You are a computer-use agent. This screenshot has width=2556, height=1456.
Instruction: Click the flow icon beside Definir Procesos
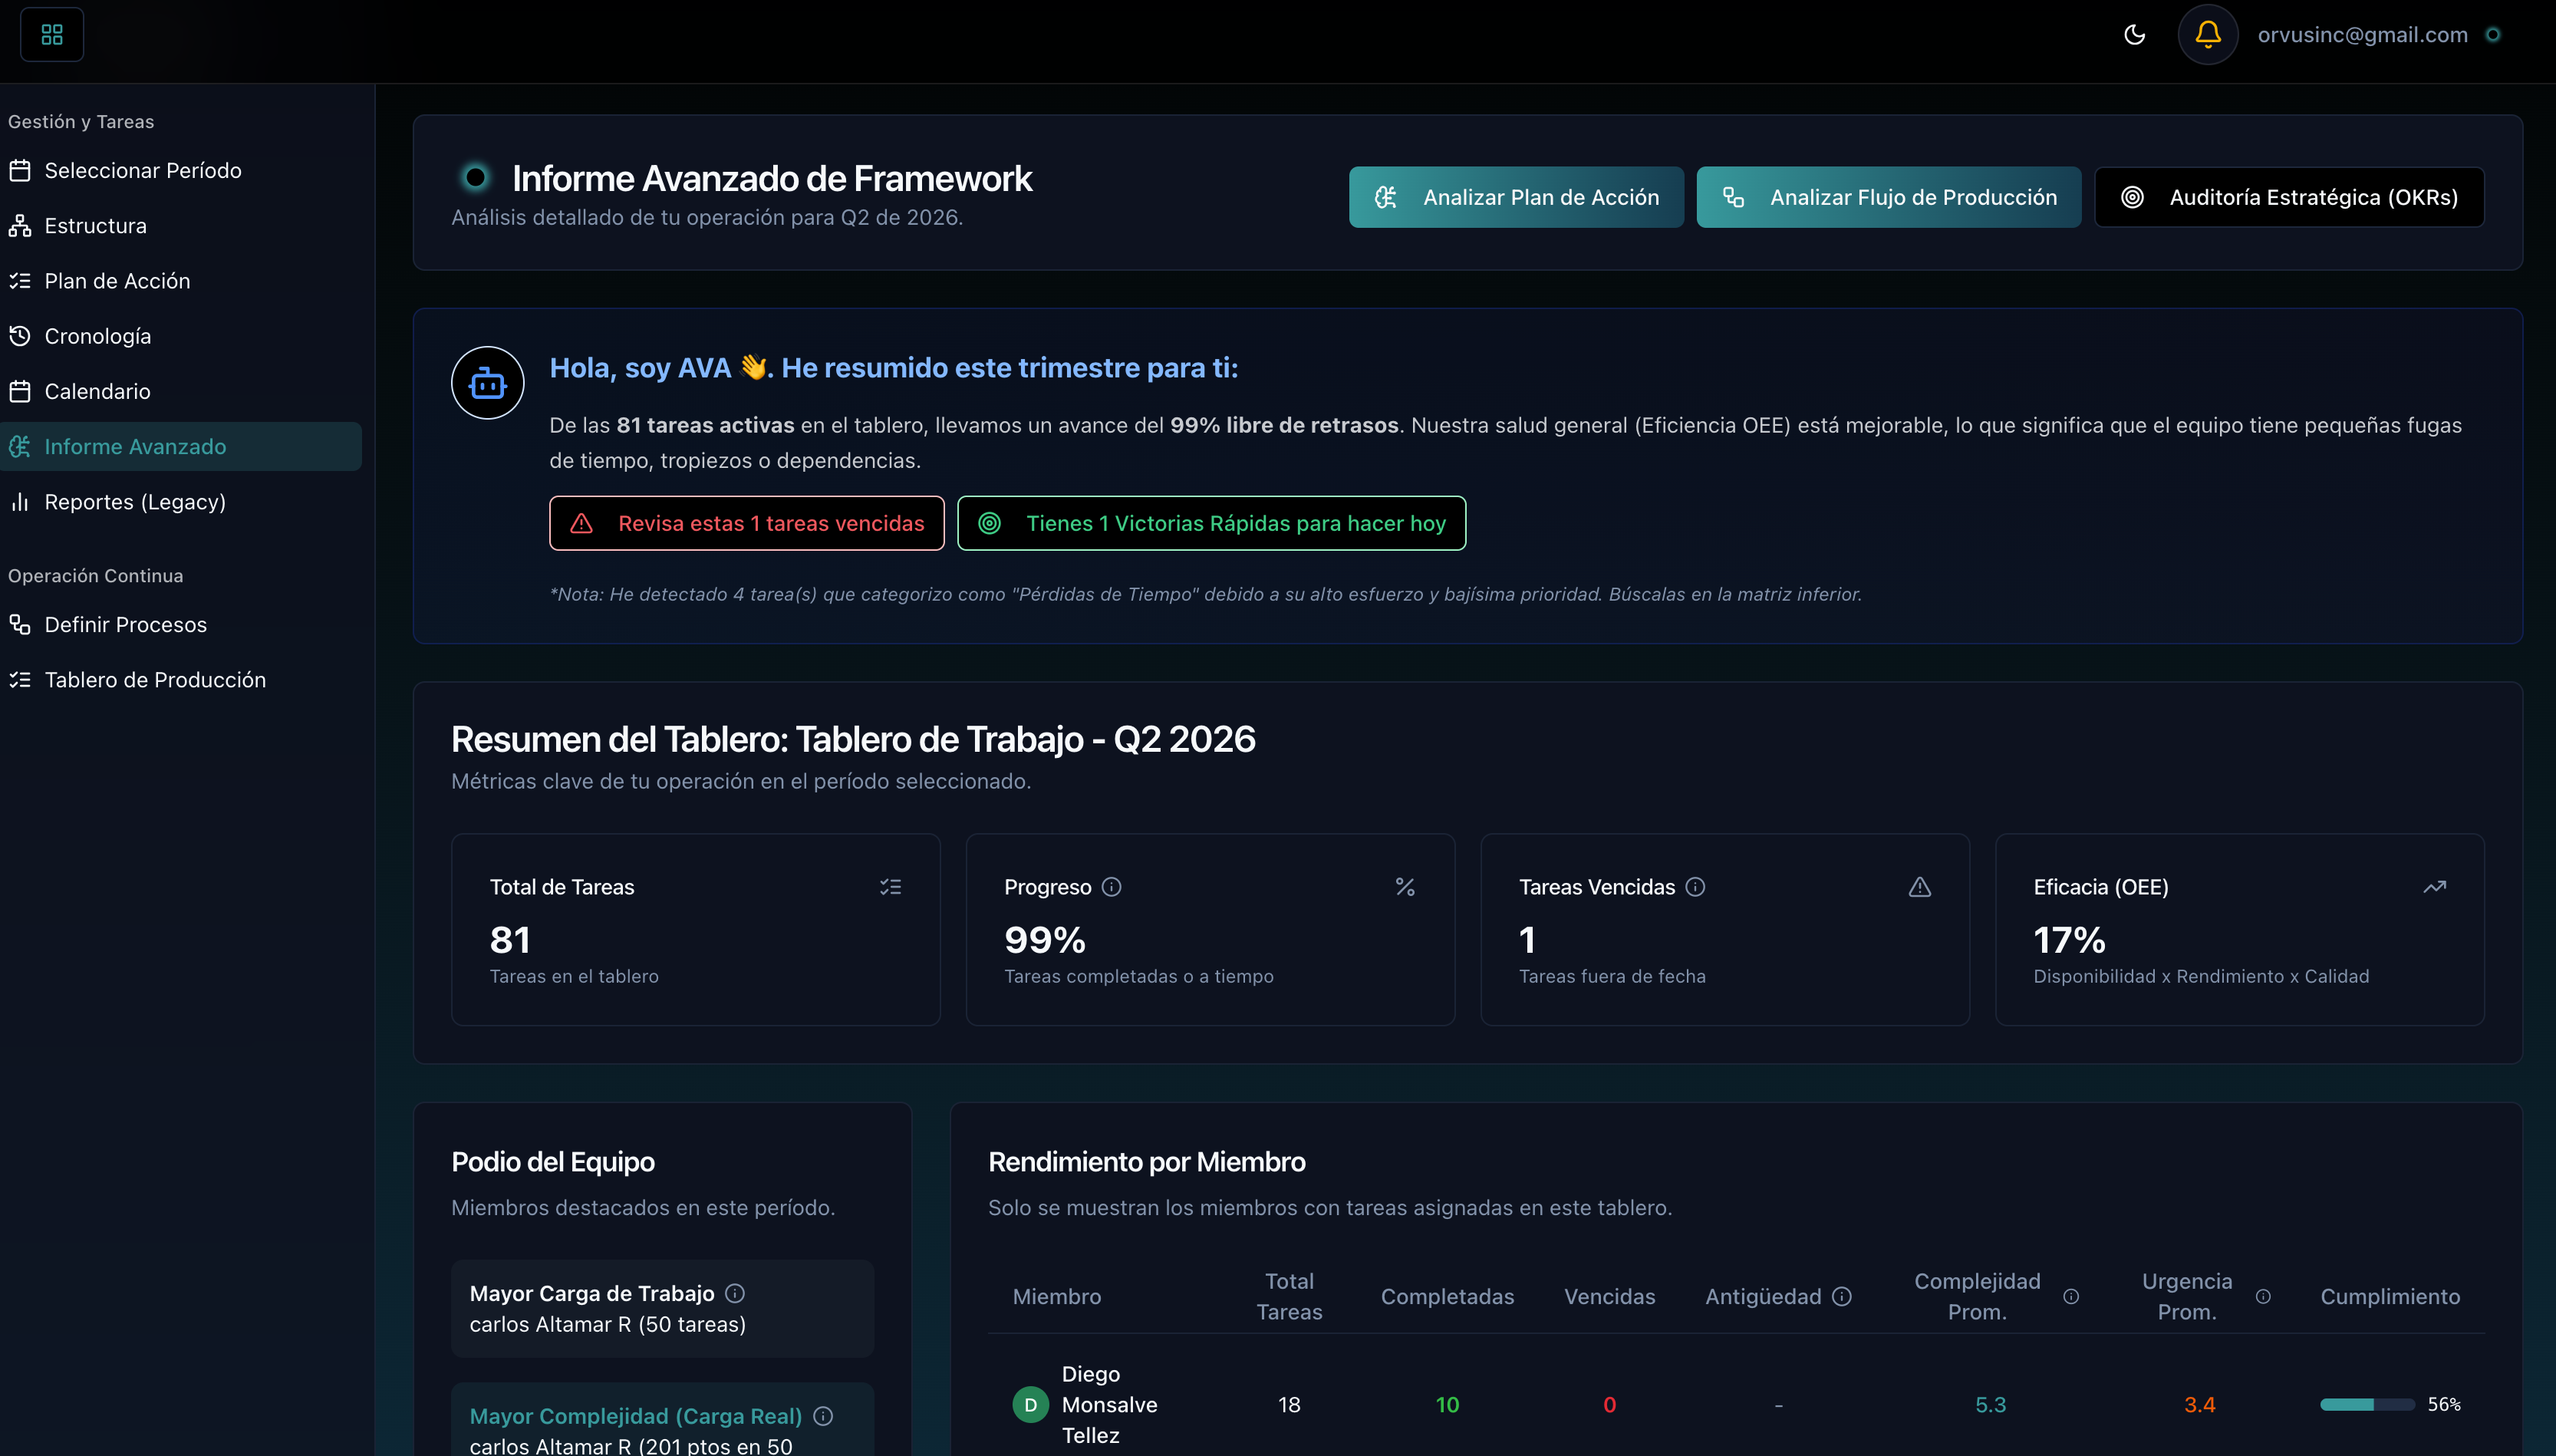click(x=20, y=625)
